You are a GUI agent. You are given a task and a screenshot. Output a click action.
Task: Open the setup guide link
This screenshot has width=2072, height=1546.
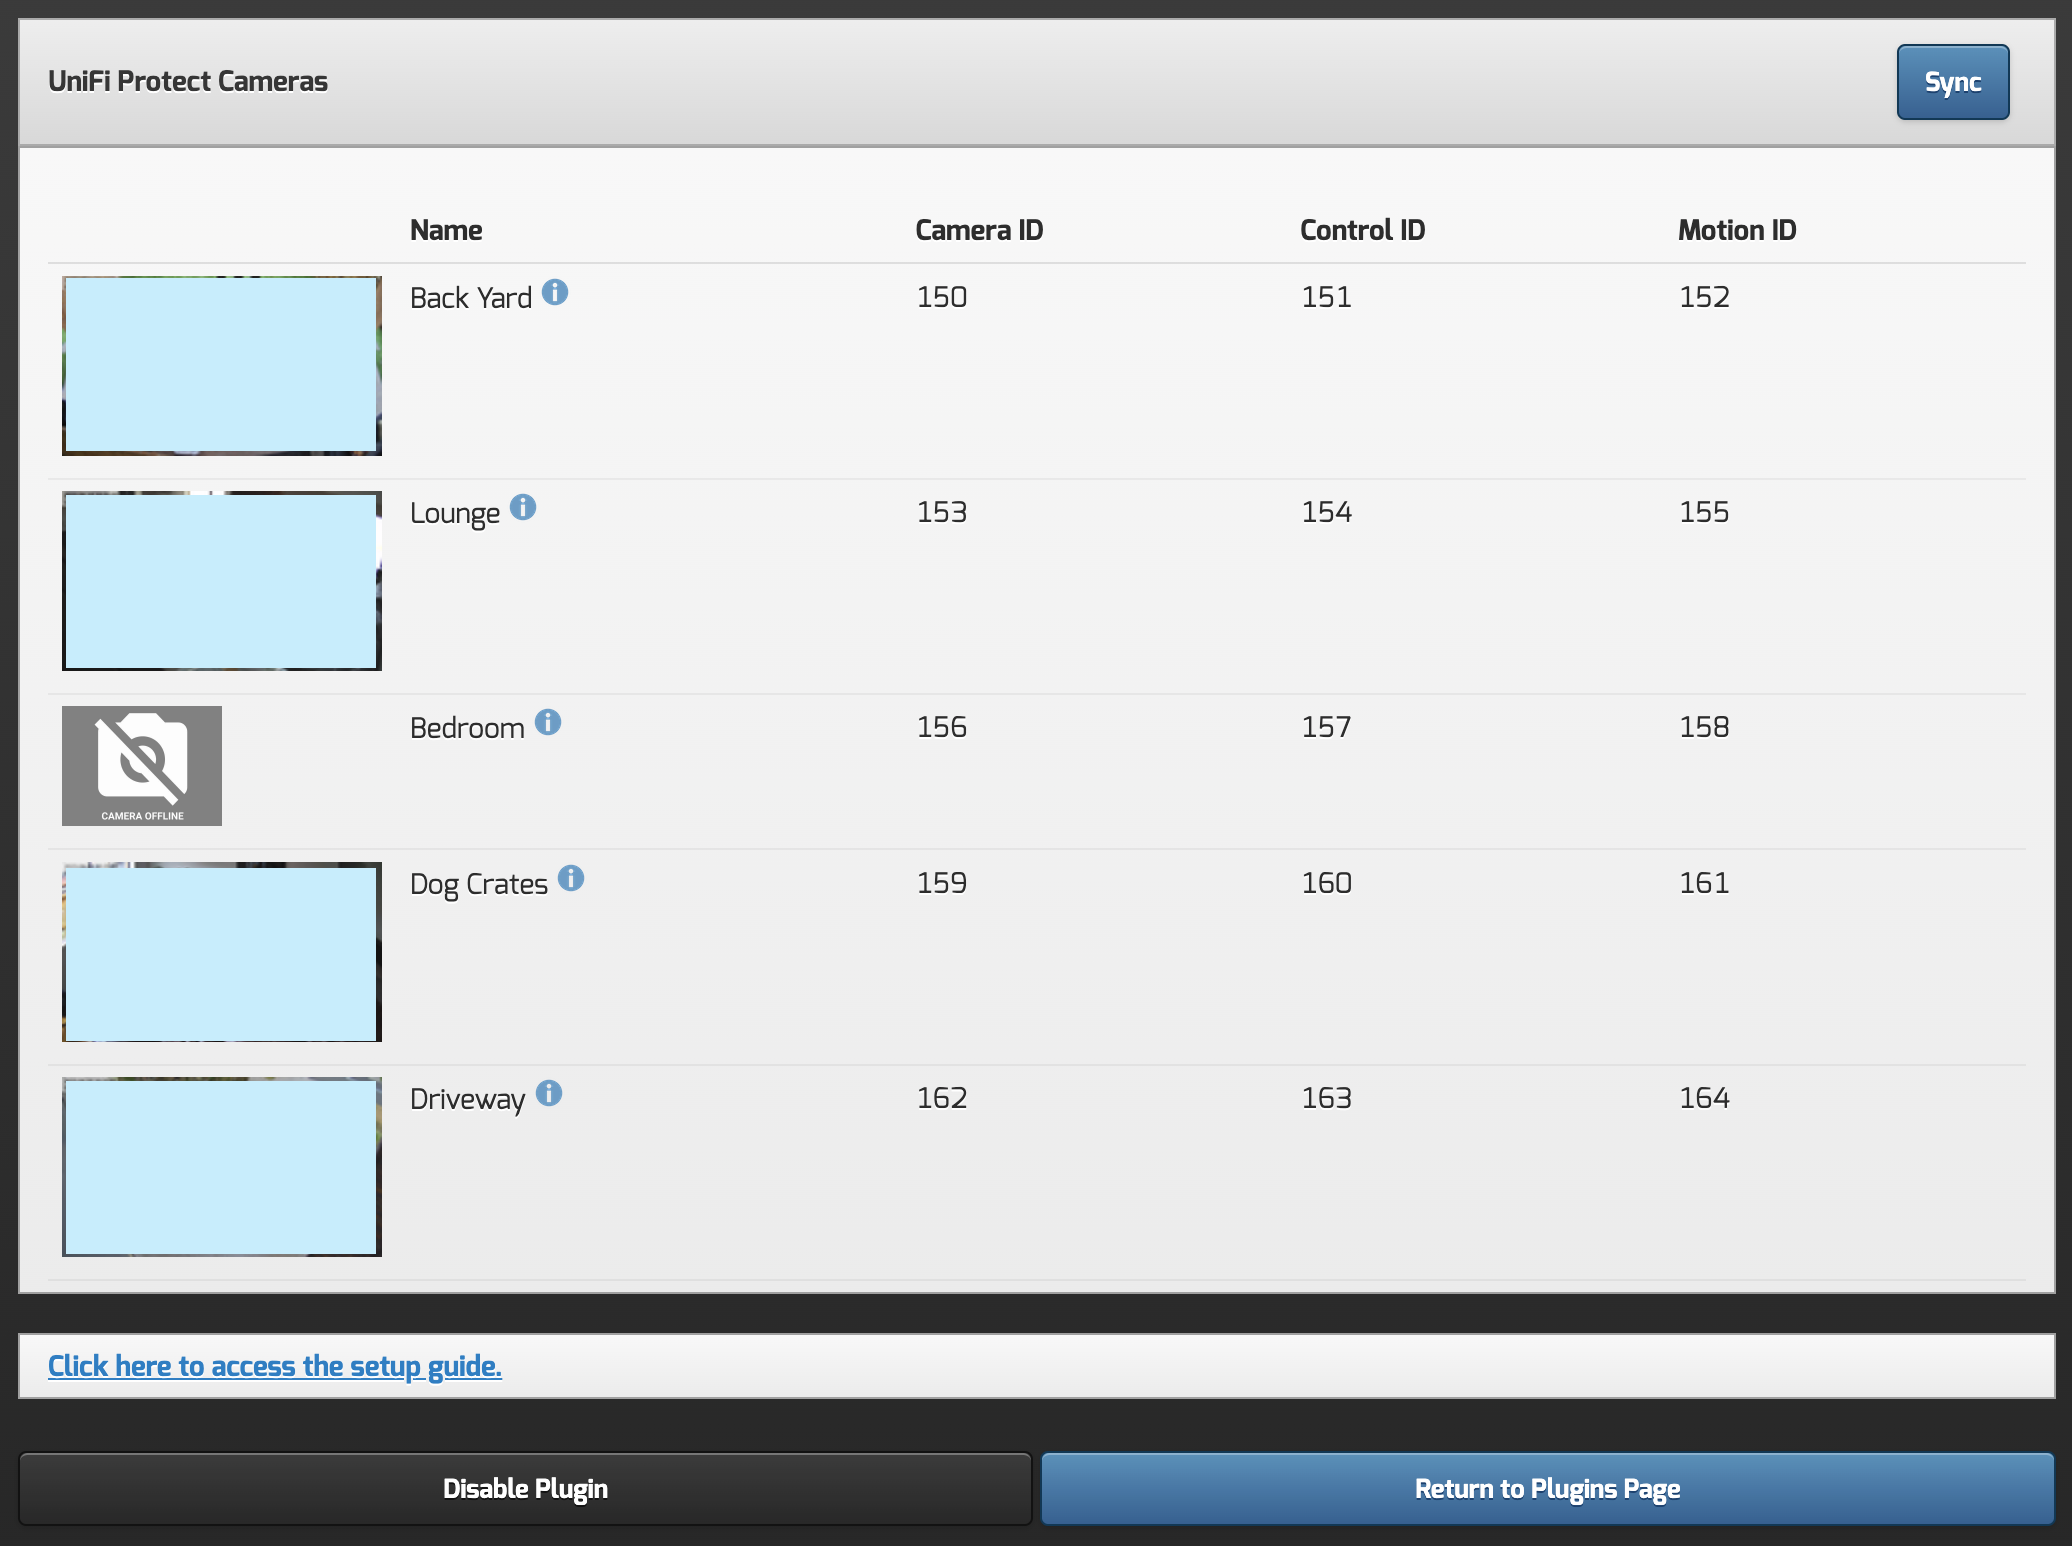click(275, 1365)
